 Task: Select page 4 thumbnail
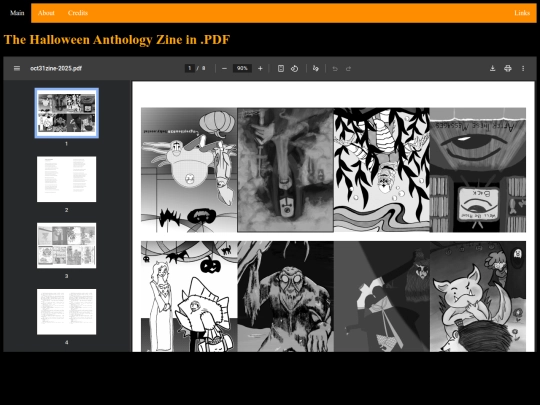66,312
